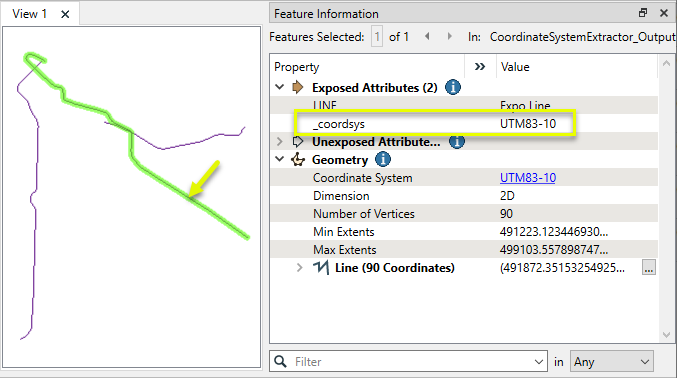This screenshot has width=677, height=378.
Task: Go to next selected feature arrow
Action: [449, 37]
